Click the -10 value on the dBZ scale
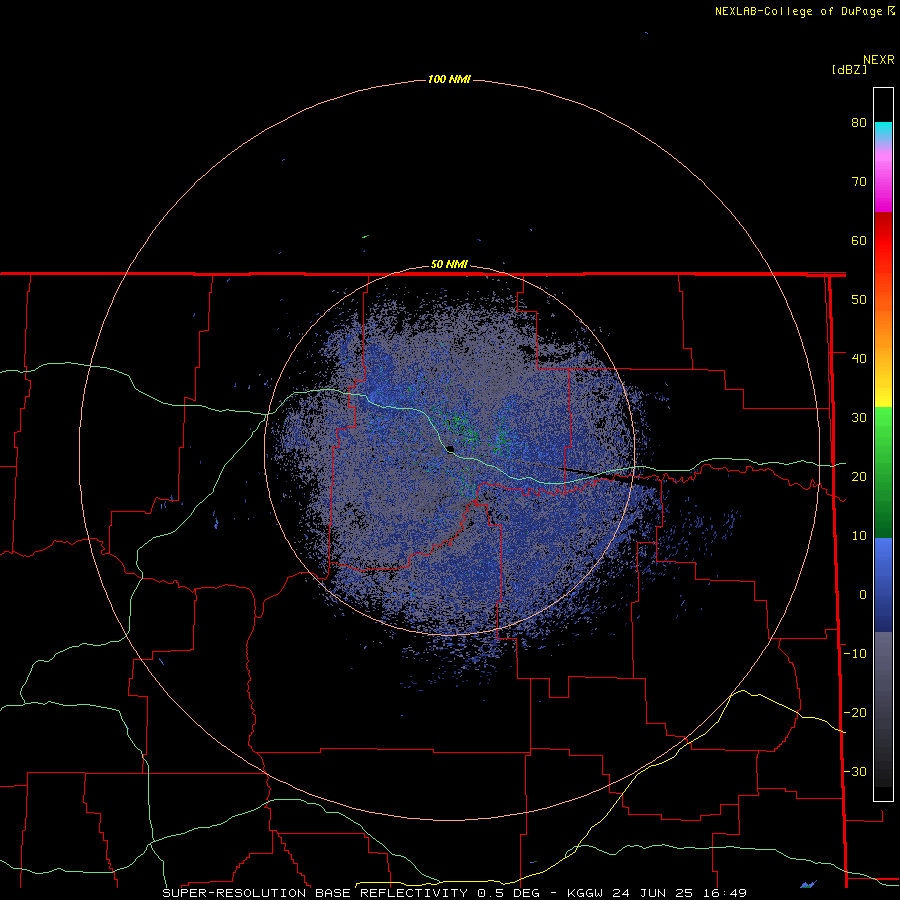Image resolution: width=900 pixels, height=900 pixels. (x=855, y=654)
